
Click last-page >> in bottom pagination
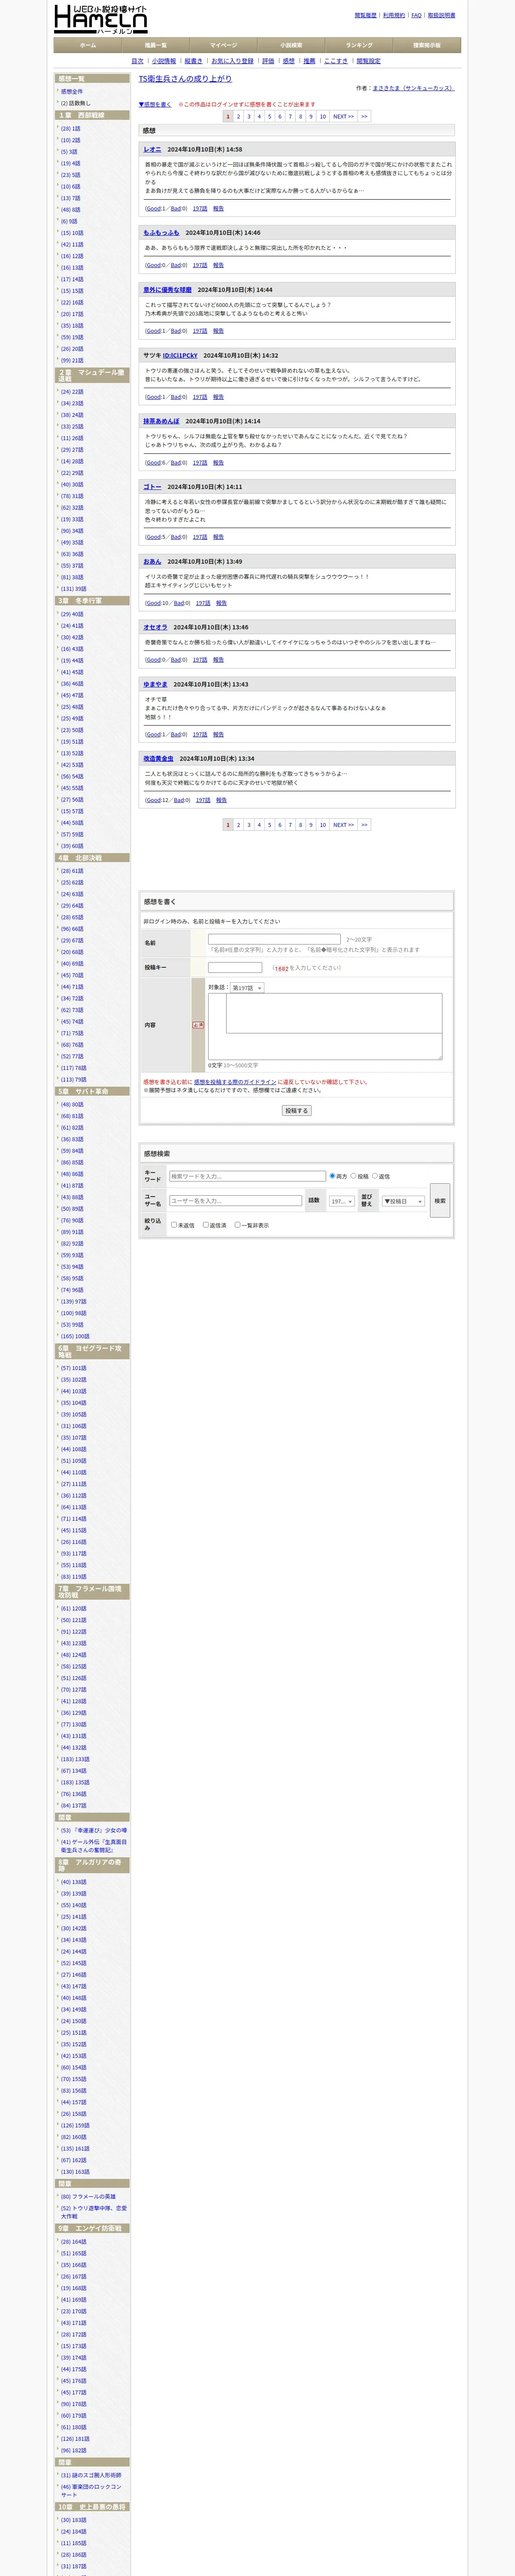click(x=364, y=825)
